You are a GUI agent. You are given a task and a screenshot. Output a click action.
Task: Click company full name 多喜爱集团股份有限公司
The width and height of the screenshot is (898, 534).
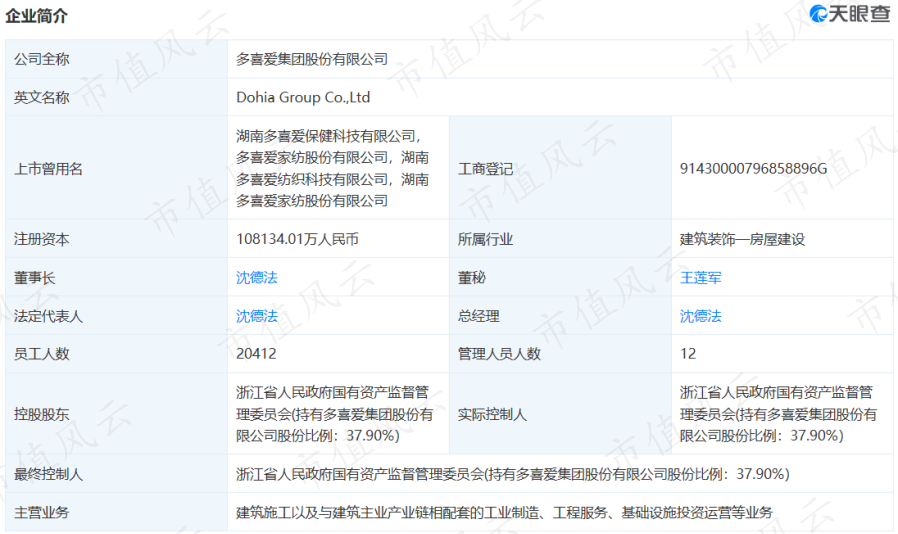click(312, 59)
